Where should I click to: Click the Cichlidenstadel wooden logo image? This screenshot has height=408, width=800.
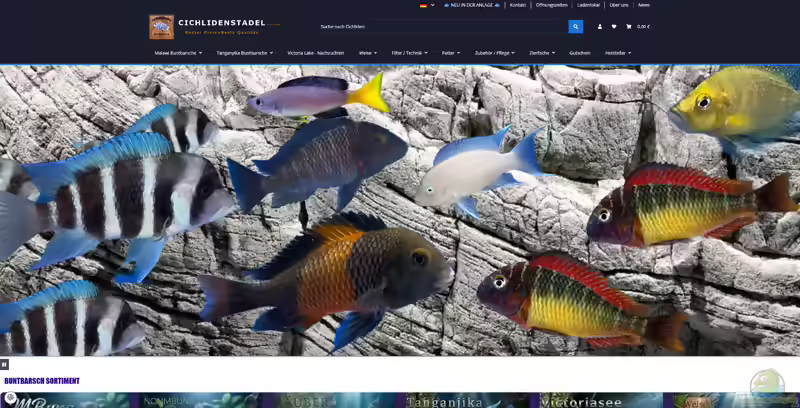tap(161, 27)
